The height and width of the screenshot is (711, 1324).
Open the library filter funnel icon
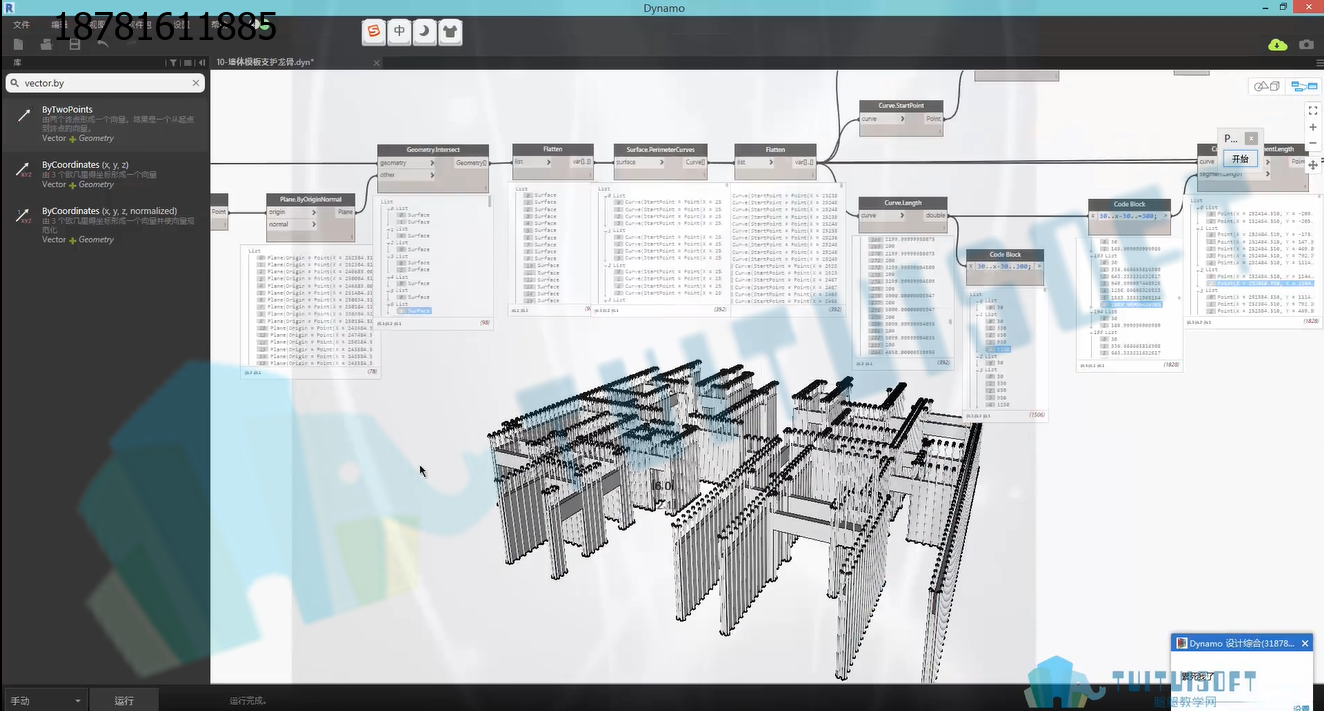pos(173,62)
